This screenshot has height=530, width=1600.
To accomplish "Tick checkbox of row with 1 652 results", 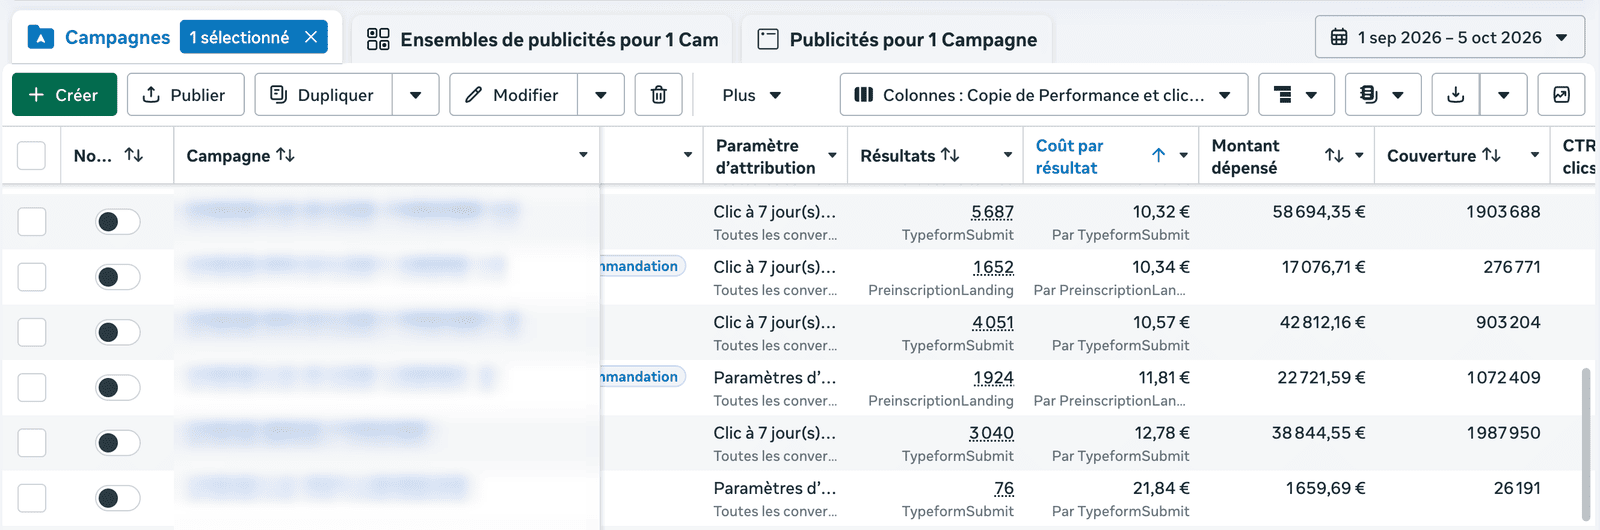I will coord(32,277).
